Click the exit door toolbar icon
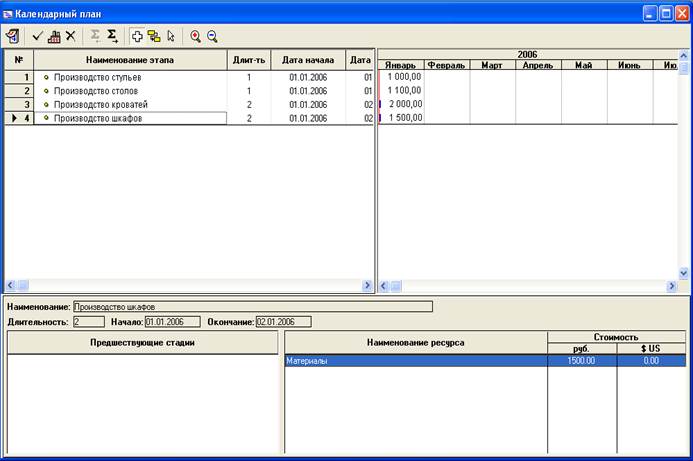This screenshot has height=461, width=693. pyautogui.click(x=13, y=36)
